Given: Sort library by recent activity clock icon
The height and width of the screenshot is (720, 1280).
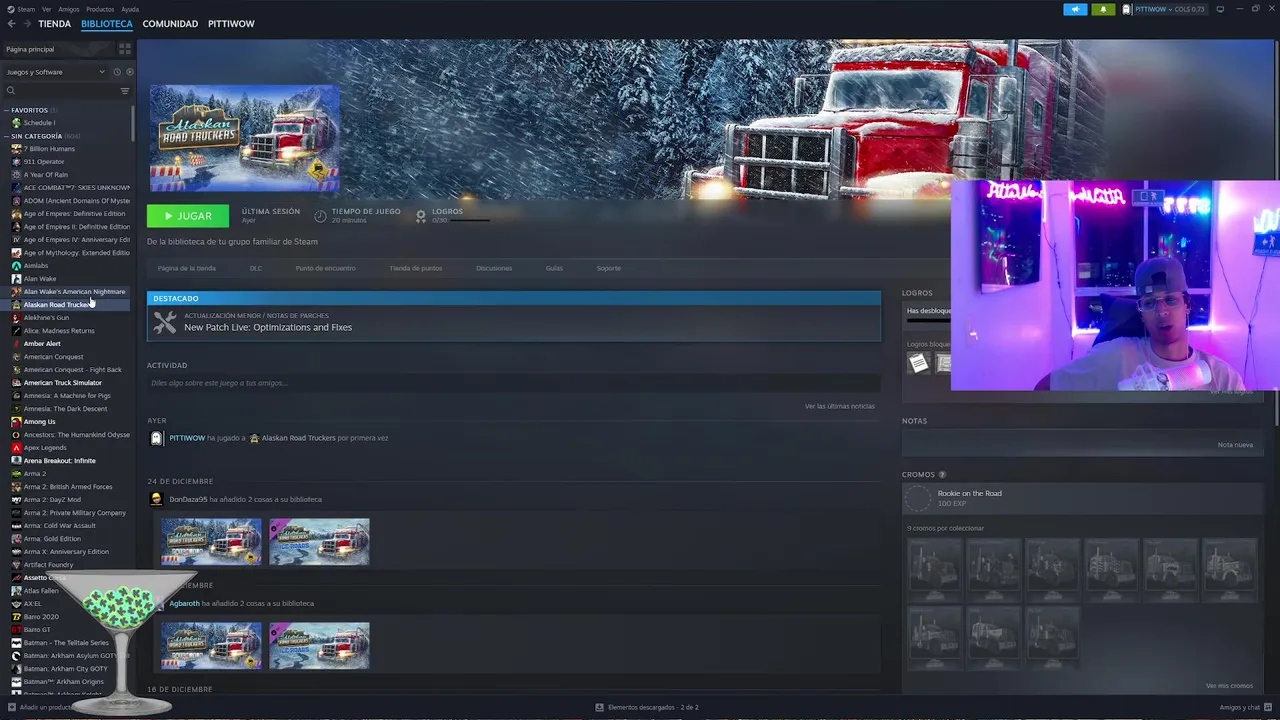Looking at the screenshot, I should [116, 72].
